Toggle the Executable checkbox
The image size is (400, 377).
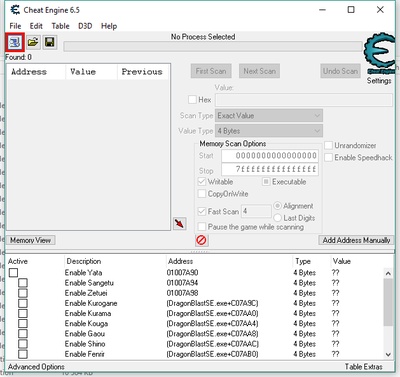pyautogui.click(x=266, y=182)
